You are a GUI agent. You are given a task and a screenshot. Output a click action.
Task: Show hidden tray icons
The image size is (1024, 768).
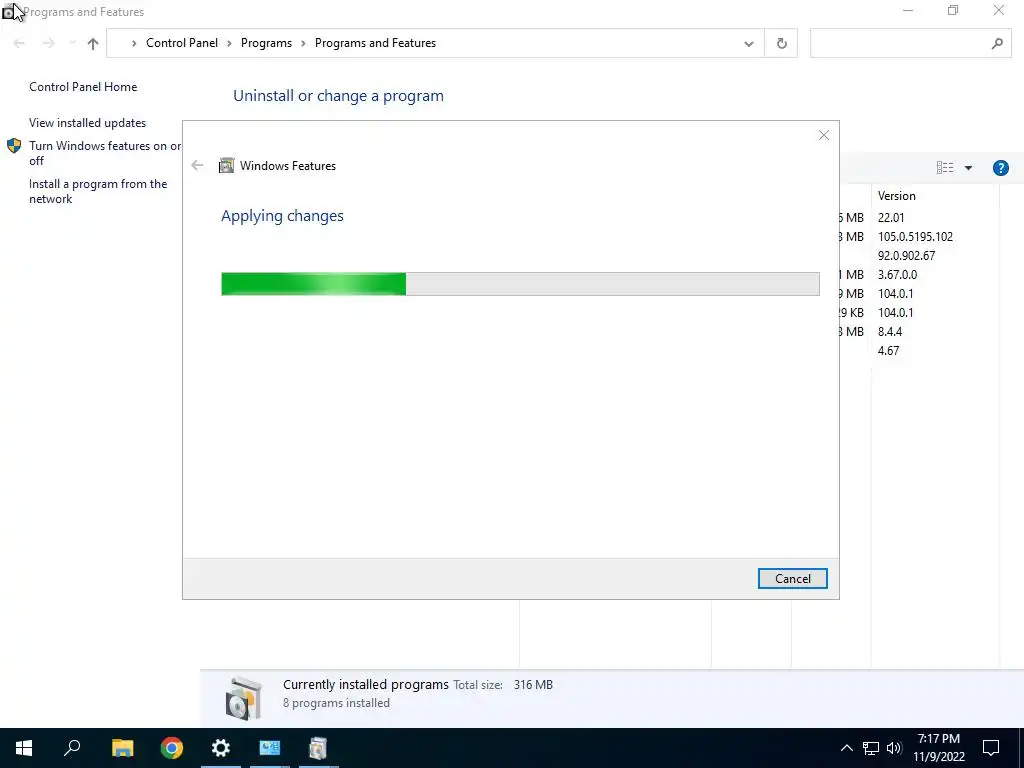coord(846,748)
